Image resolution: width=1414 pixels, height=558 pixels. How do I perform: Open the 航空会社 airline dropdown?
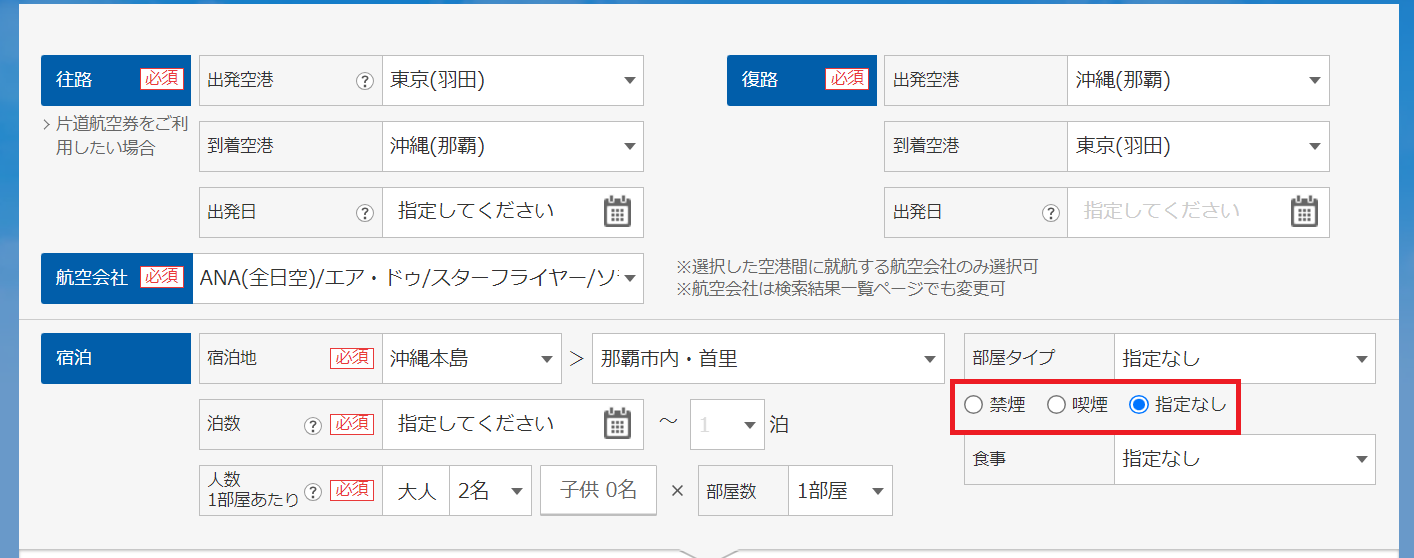[417, 278]
